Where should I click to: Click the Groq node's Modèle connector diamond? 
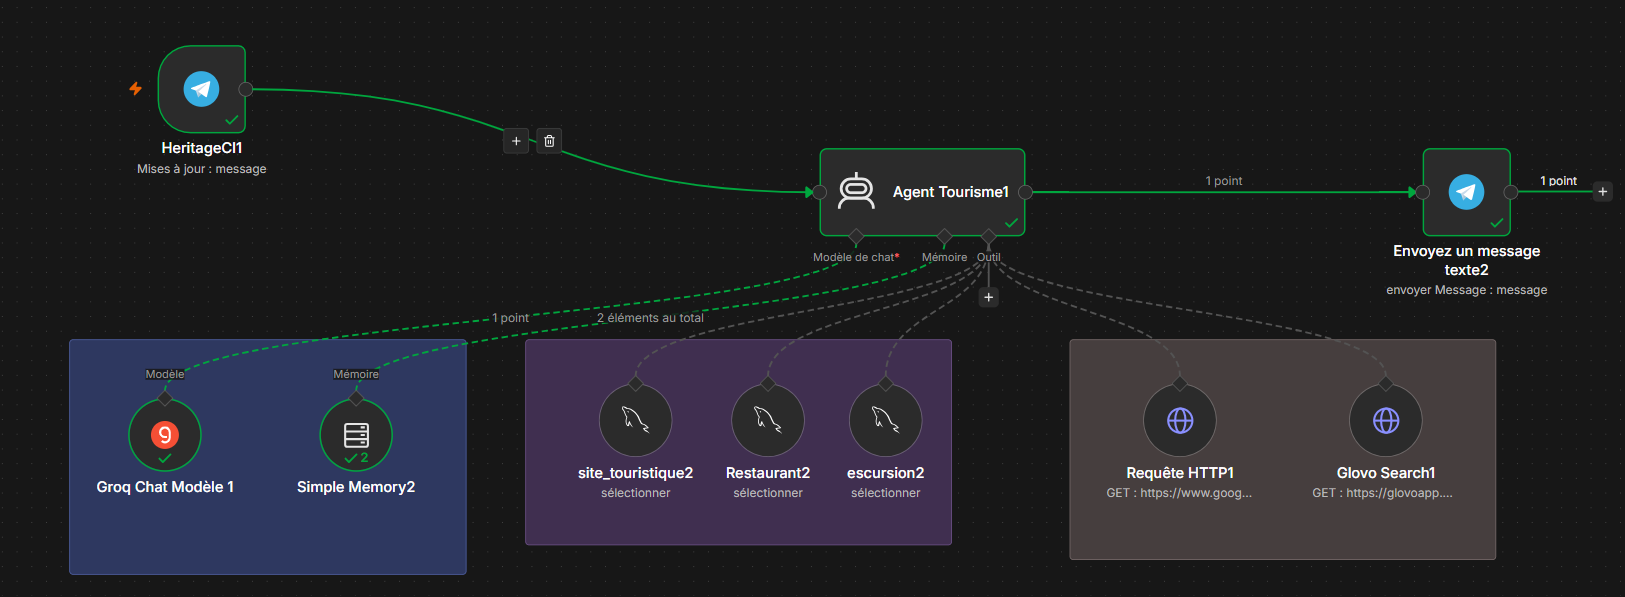pyautogui.click(x=165, y=398)
